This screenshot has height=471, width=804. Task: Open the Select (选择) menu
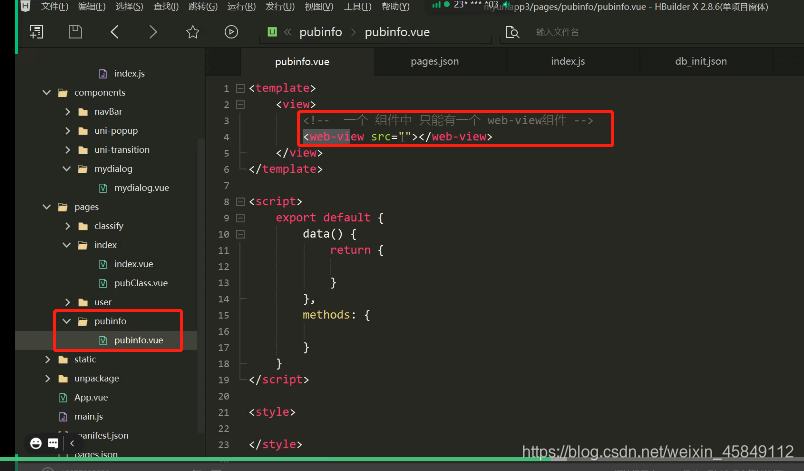(x=129, y=6)
